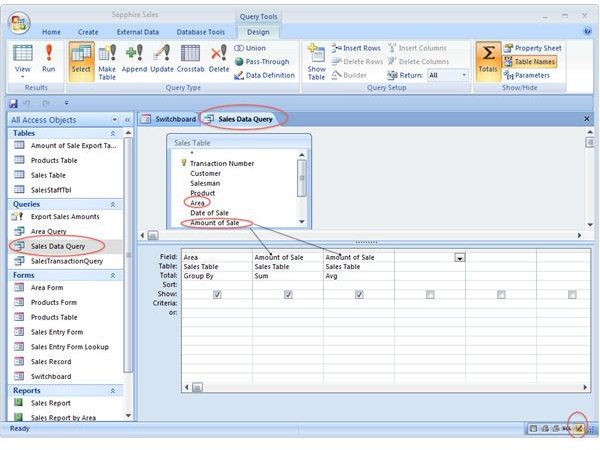Choose the Crosstab query type
600x450 pixels.
coord(191,58)
